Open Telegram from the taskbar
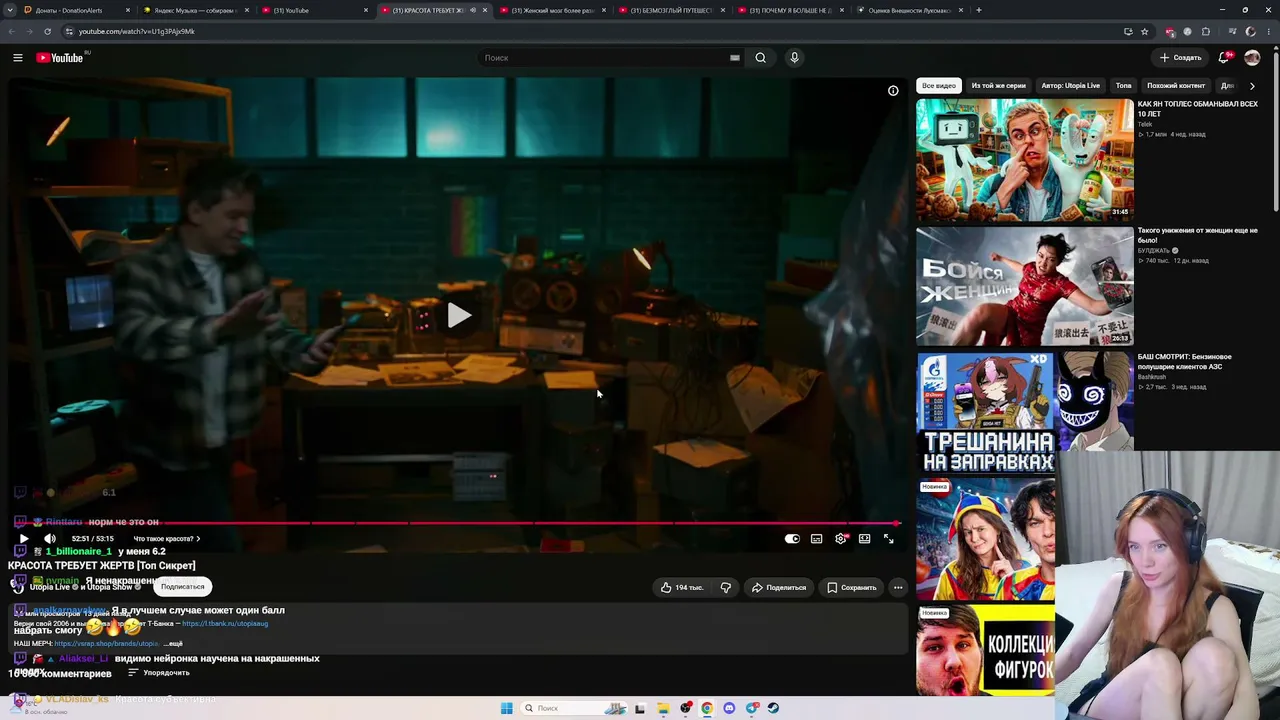Image resolution: width=1280 pixels, height=720 pixels. coord(752,709)
